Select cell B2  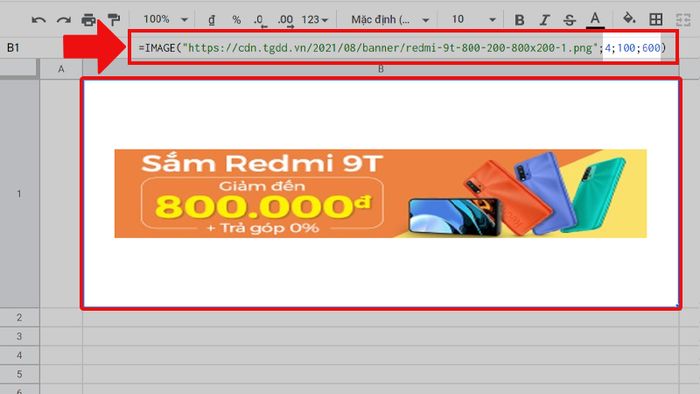point(381,317)
